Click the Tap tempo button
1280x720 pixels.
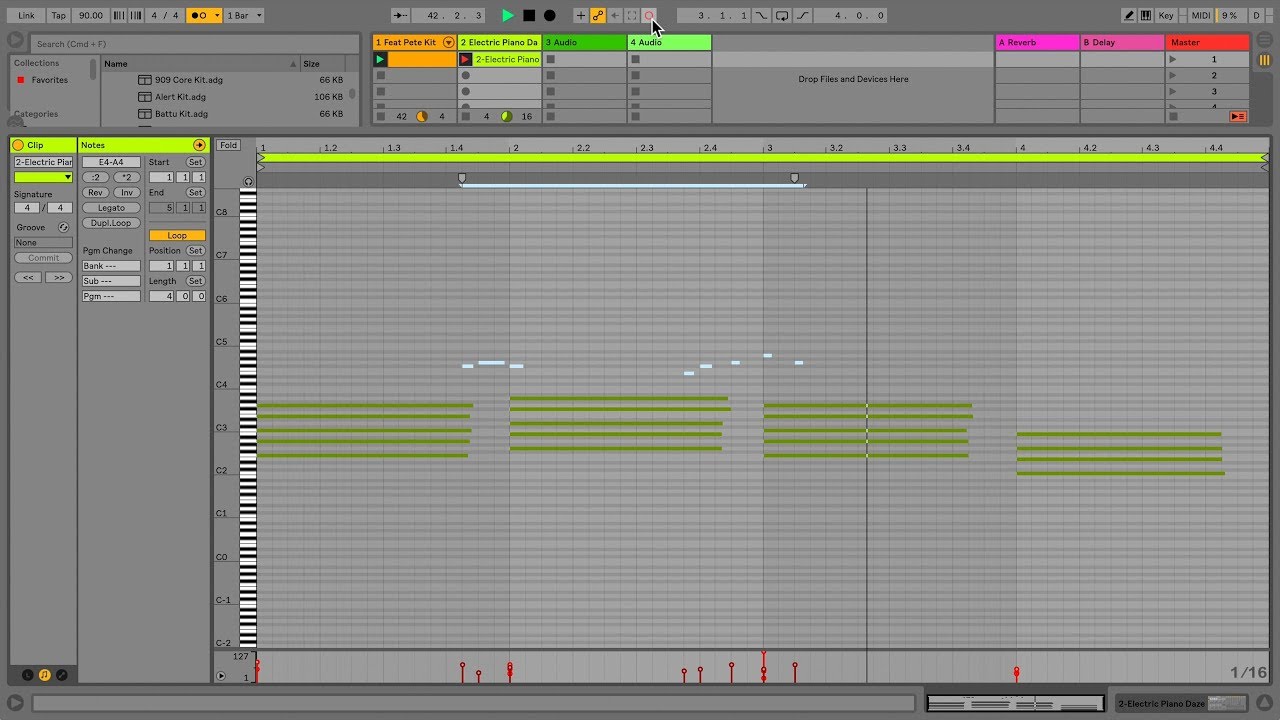click(x=59, y=16)
